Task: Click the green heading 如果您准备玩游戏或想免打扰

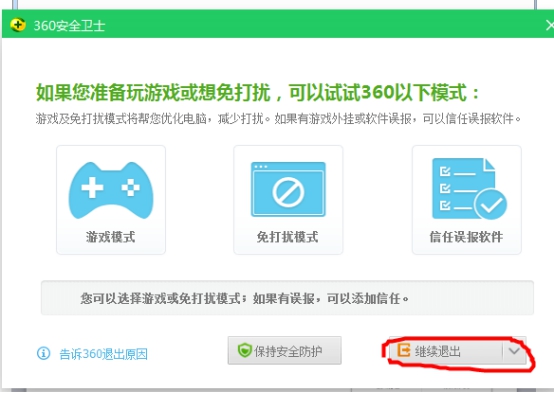Action: [x=153, y=93]
